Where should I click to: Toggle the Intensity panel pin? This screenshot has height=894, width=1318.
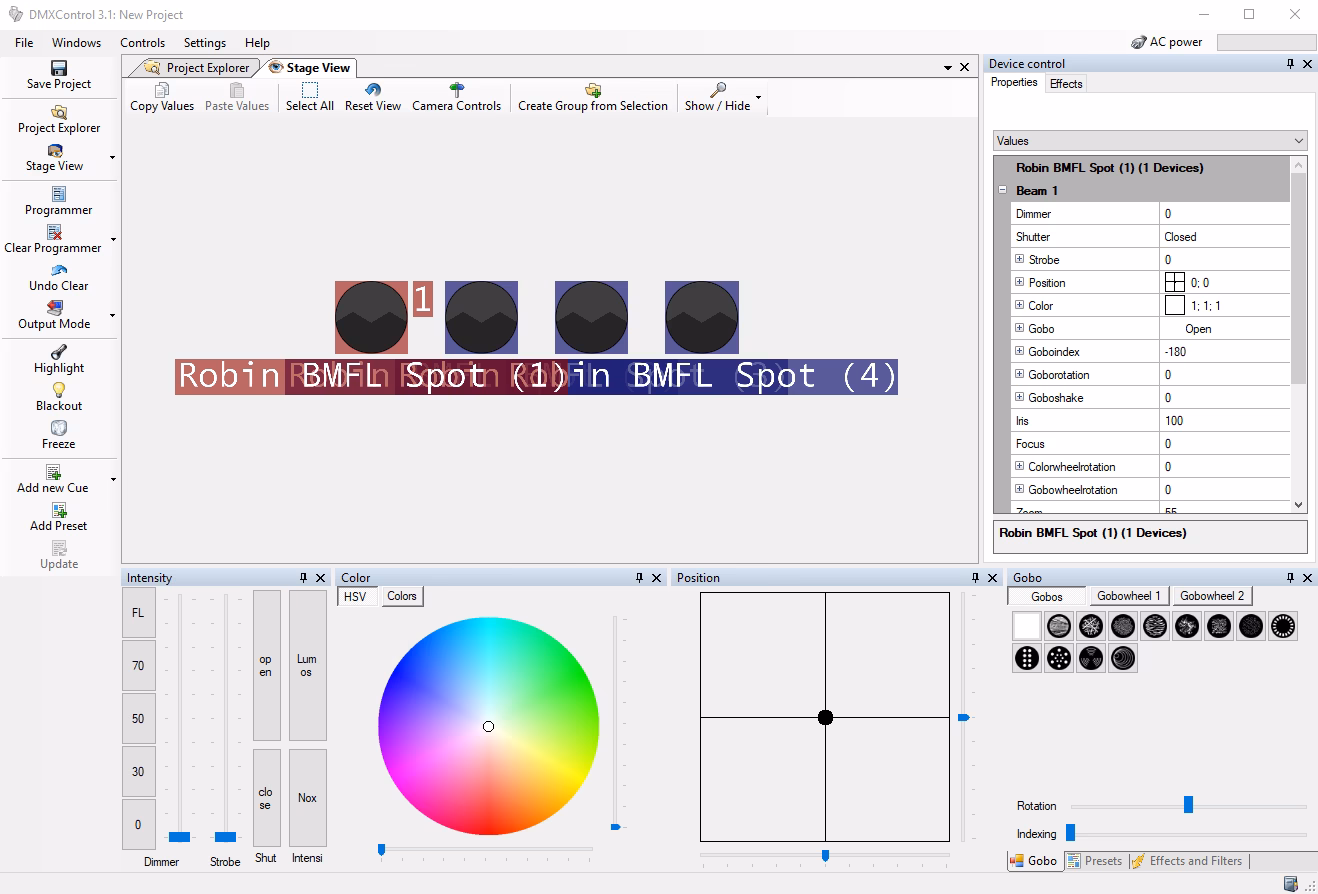click(304, 578)
